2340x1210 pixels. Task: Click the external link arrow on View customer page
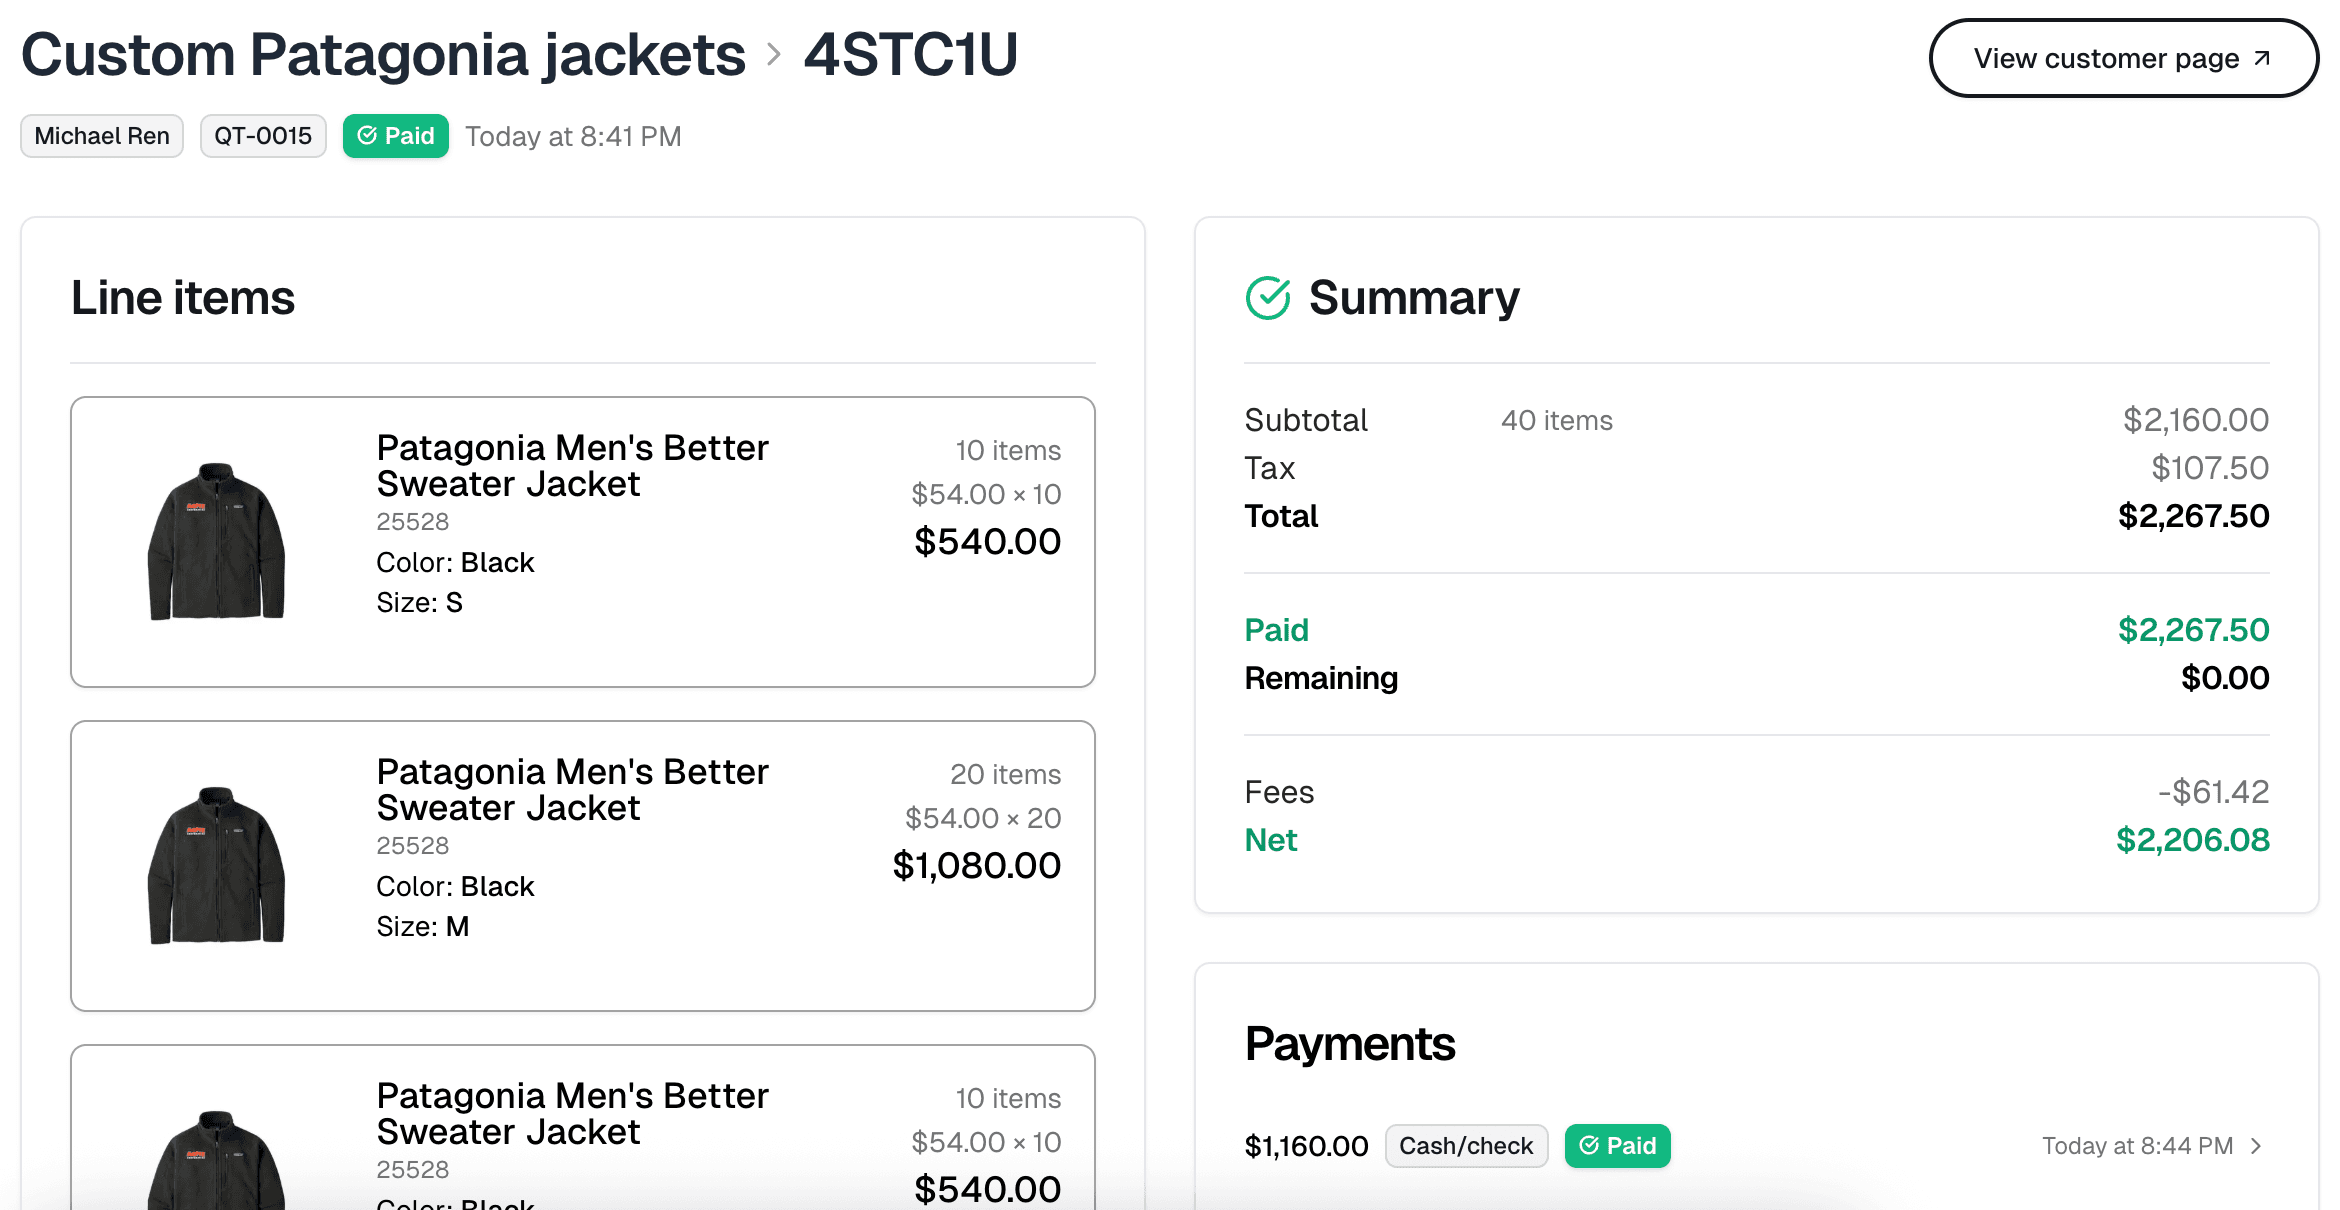[2261, 57]
